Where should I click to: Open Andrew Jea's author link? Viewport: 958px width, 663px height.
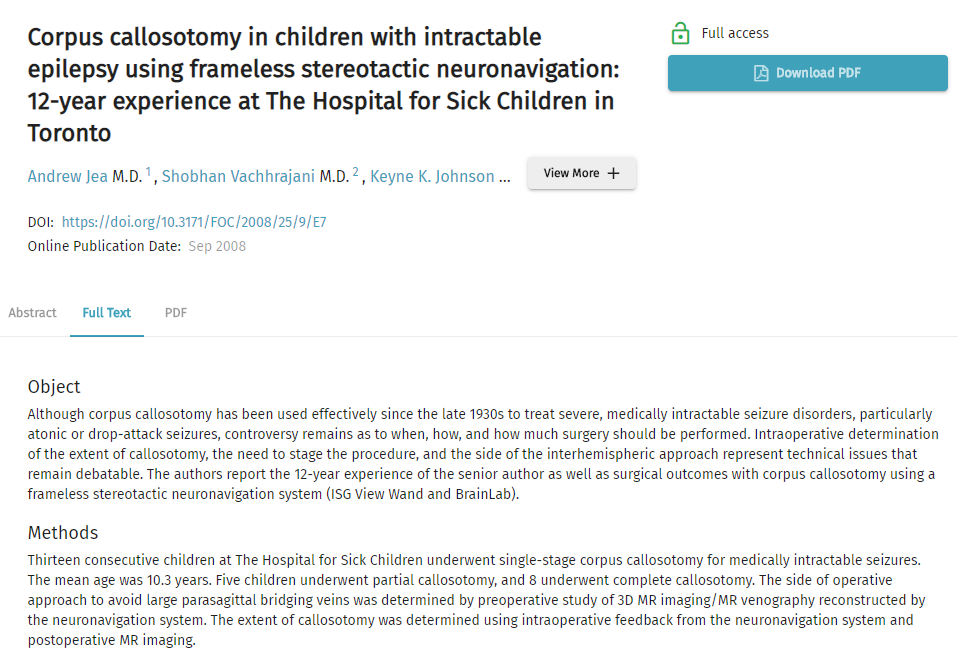(68, 177)
